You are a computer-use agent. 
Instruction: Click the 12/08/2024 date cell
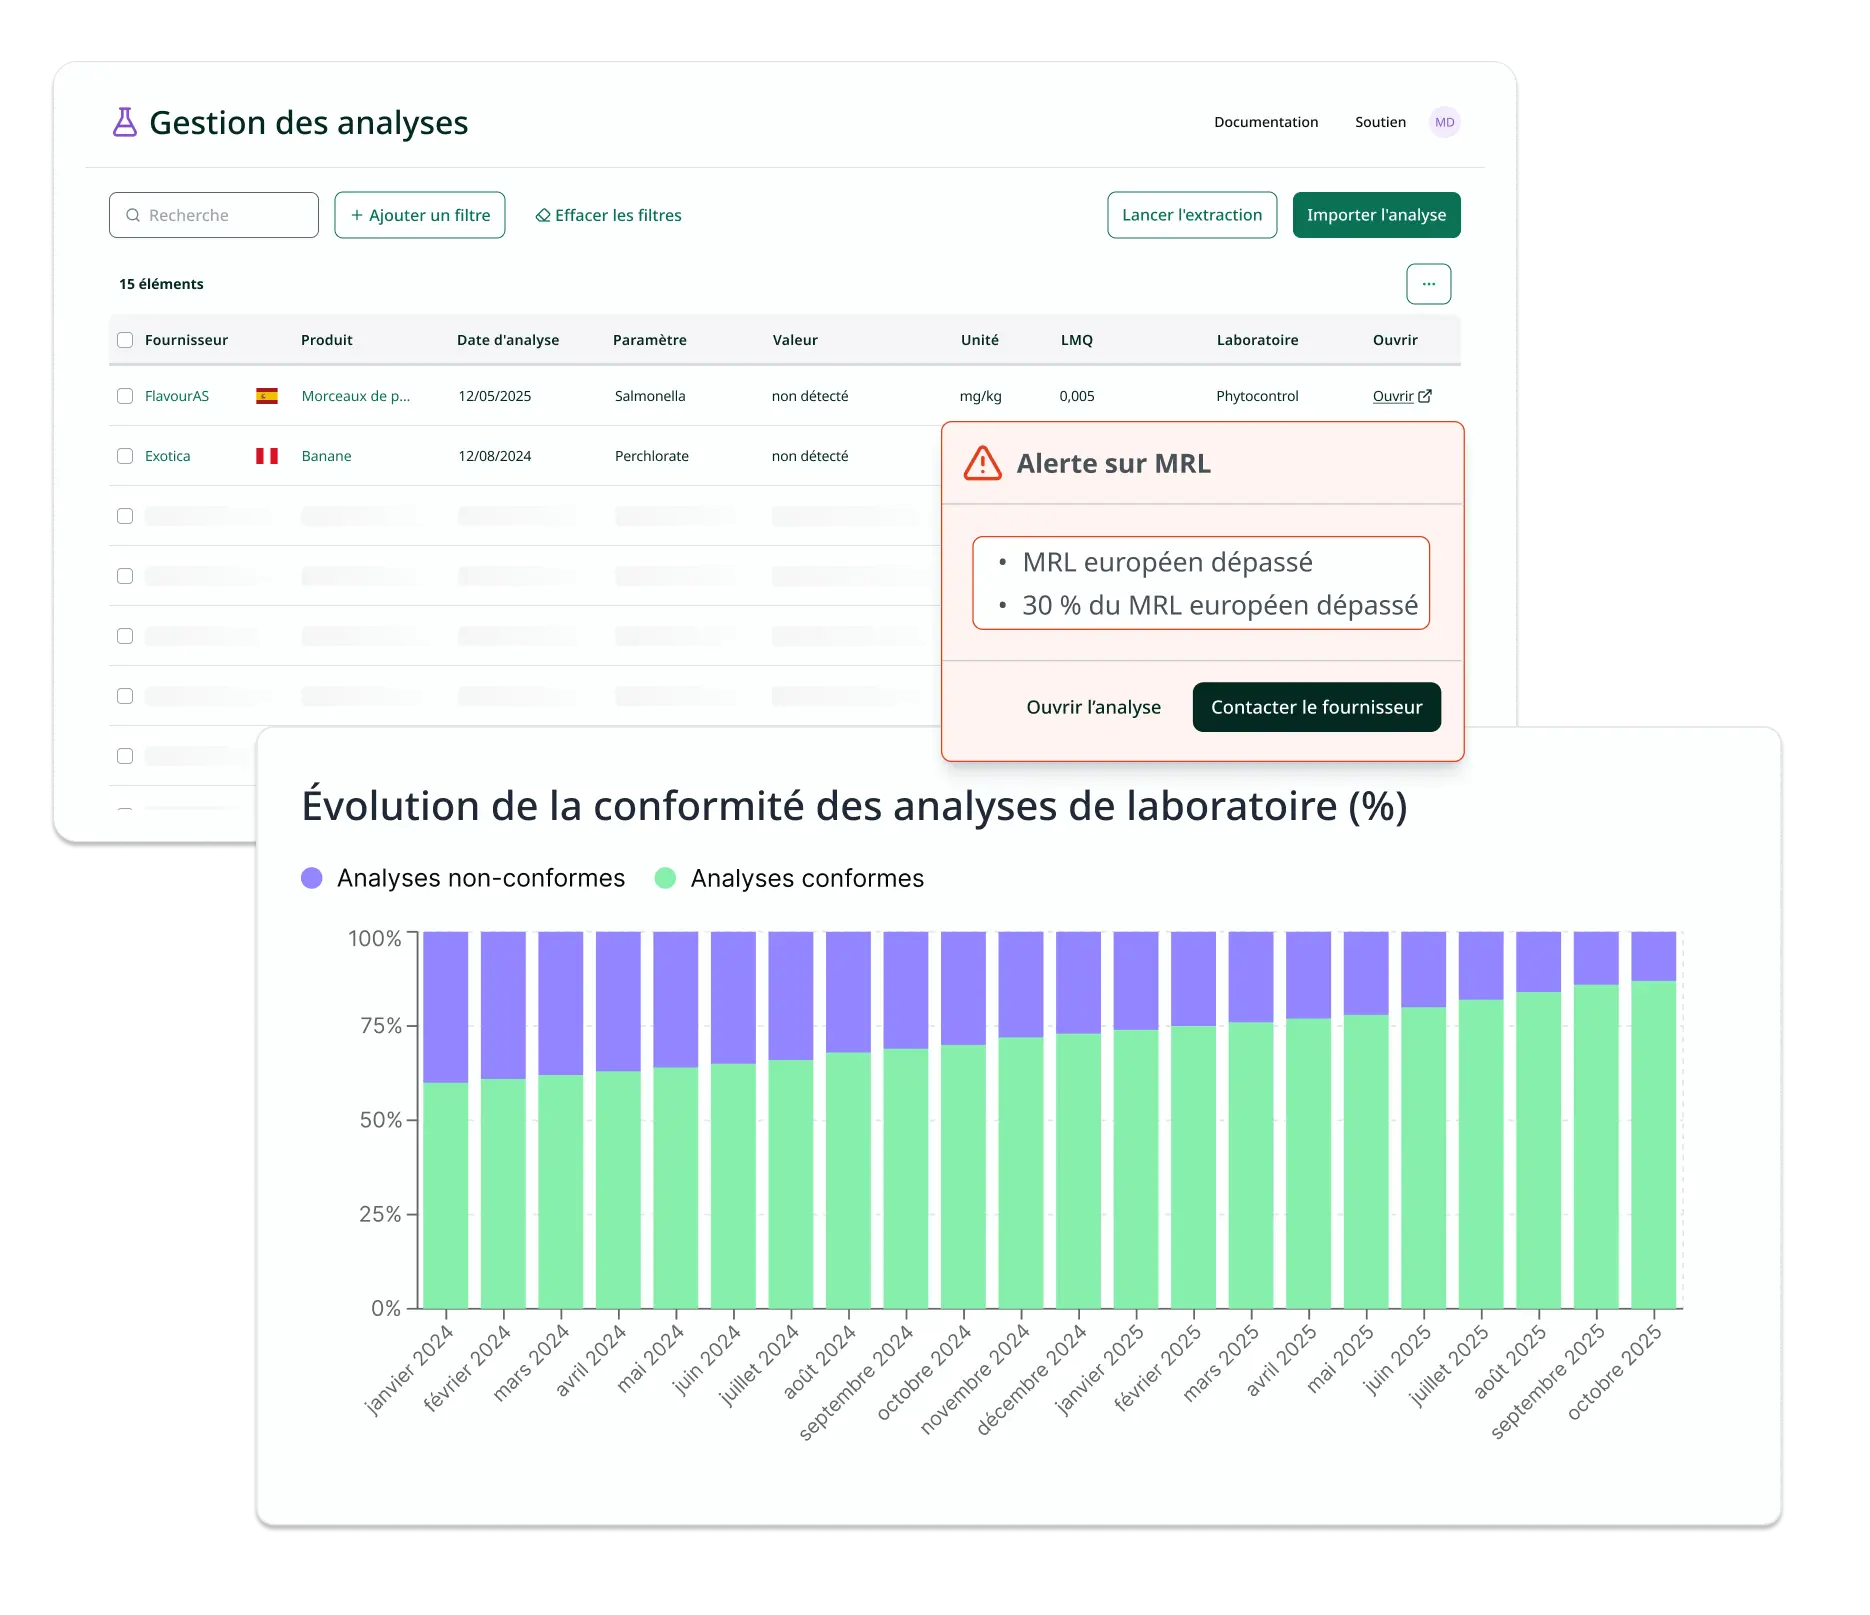pyautogui.click(x=494, y=456)
